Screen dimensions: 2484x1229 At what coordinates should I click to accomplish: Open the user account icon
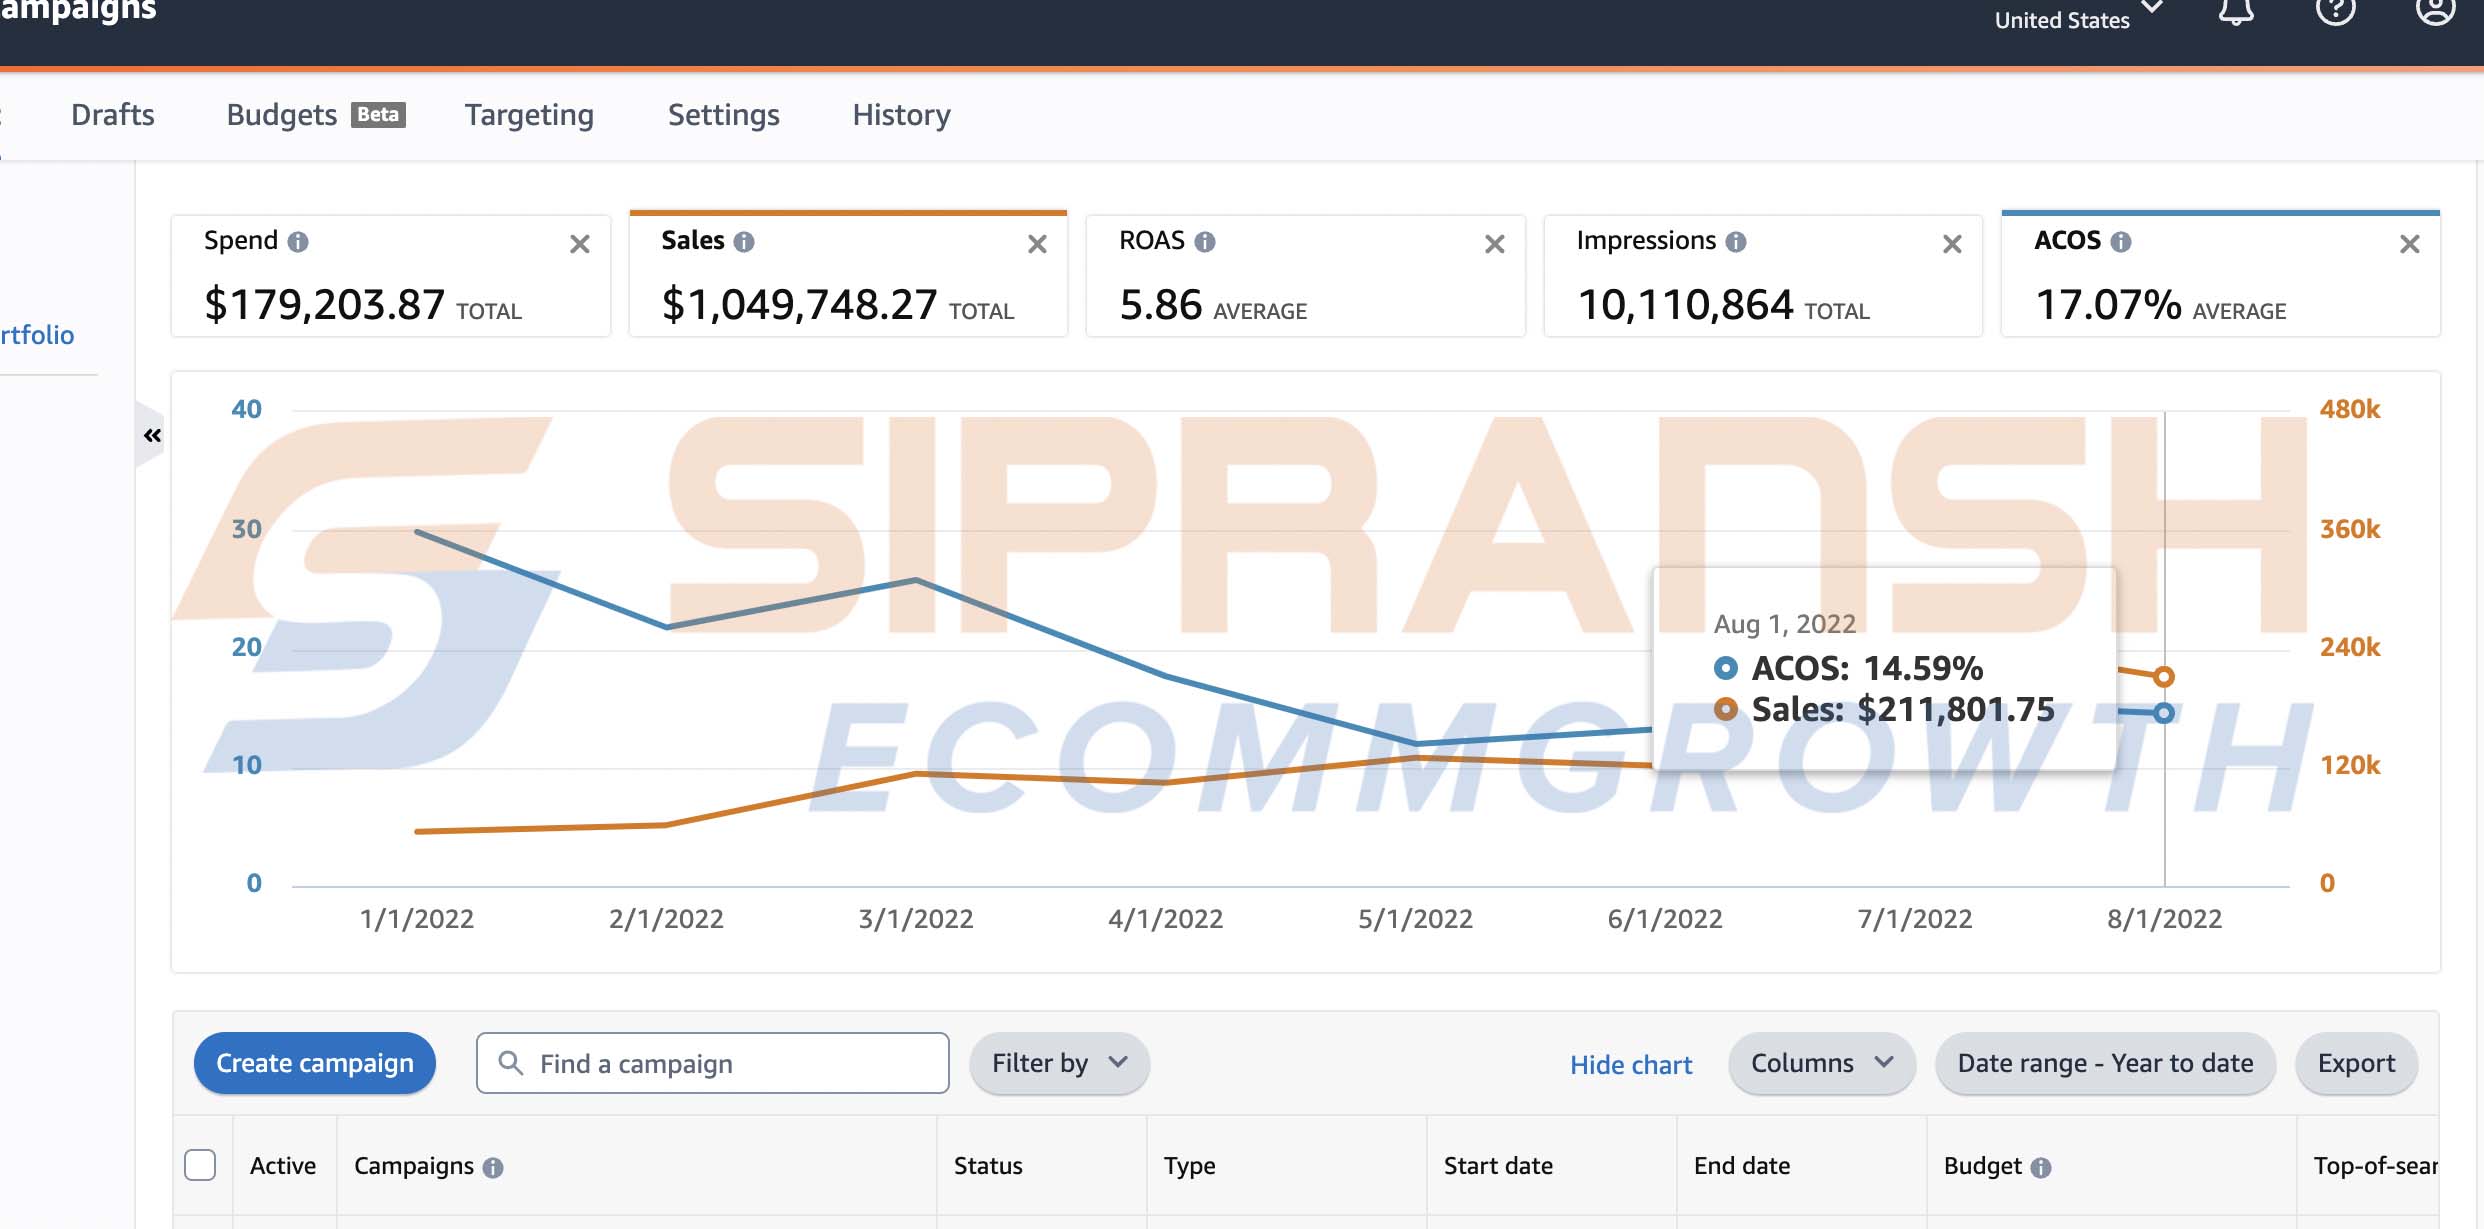pos(2435,12)
